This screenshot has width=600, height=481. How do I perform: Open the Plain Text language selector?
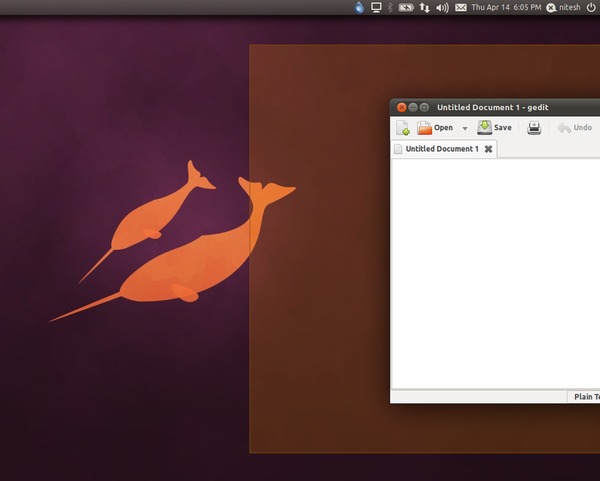pyautogui.click(x=584, y=397)
